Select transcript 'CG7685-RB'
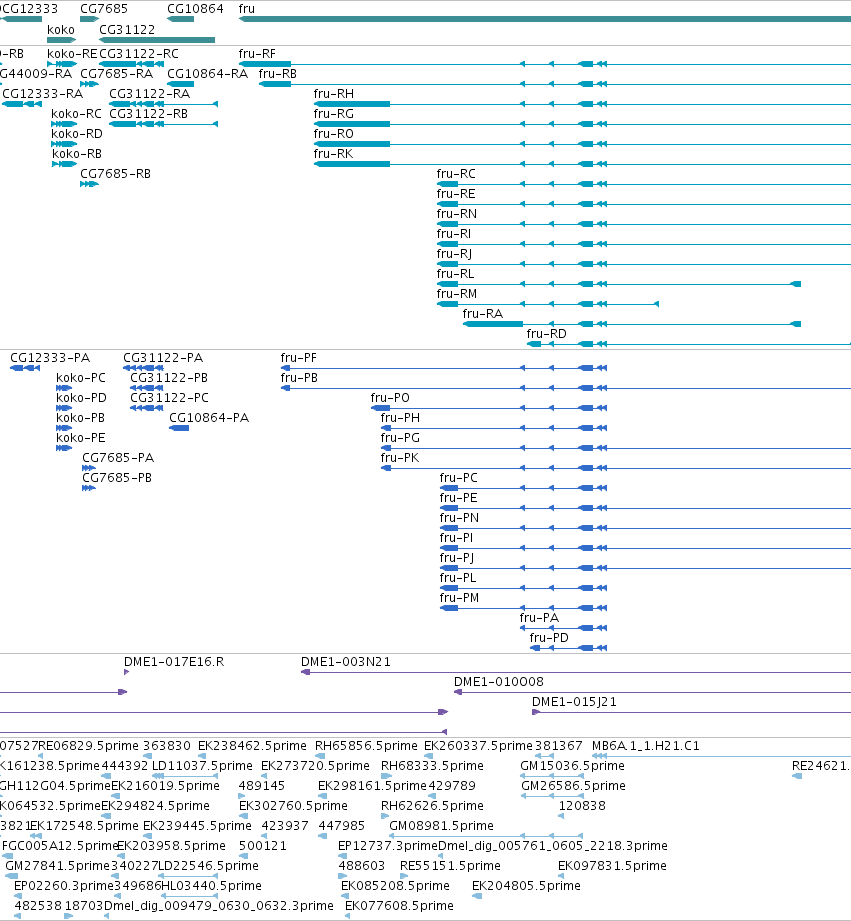Screen dimensions: 851x921 click(115, 174)
